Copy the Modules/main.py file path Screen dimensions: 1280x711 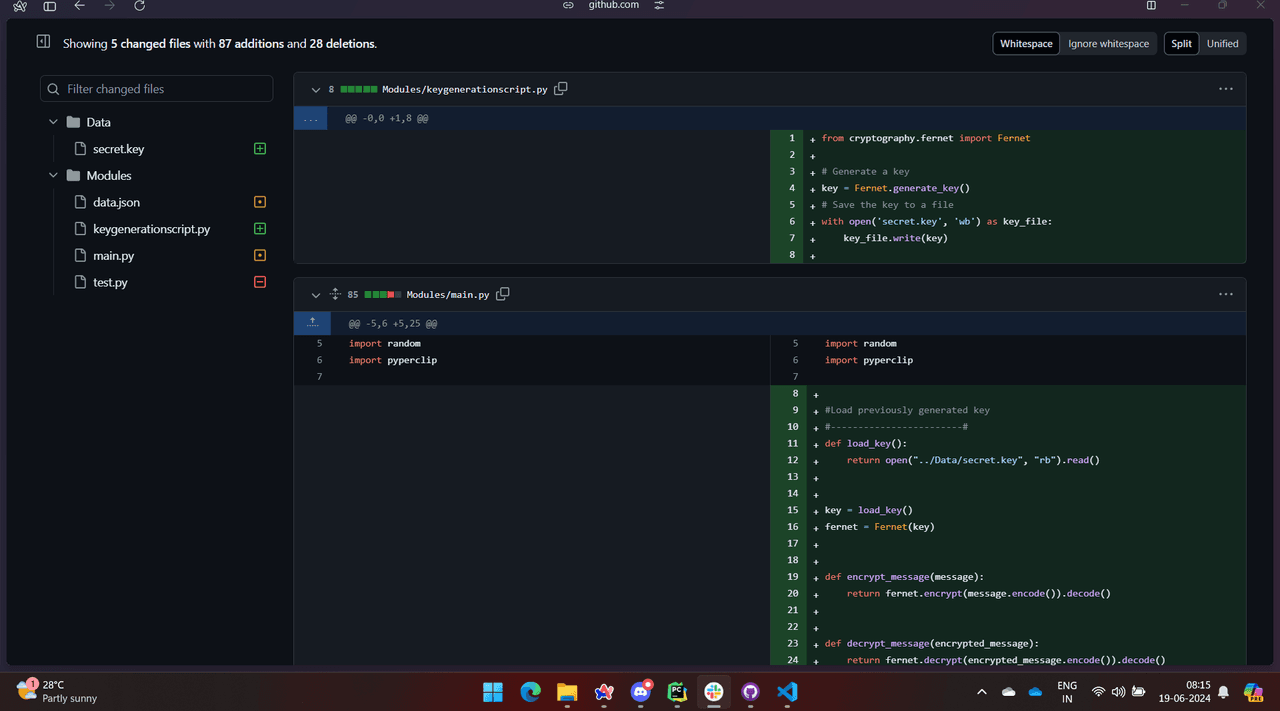tap(503, 294)
